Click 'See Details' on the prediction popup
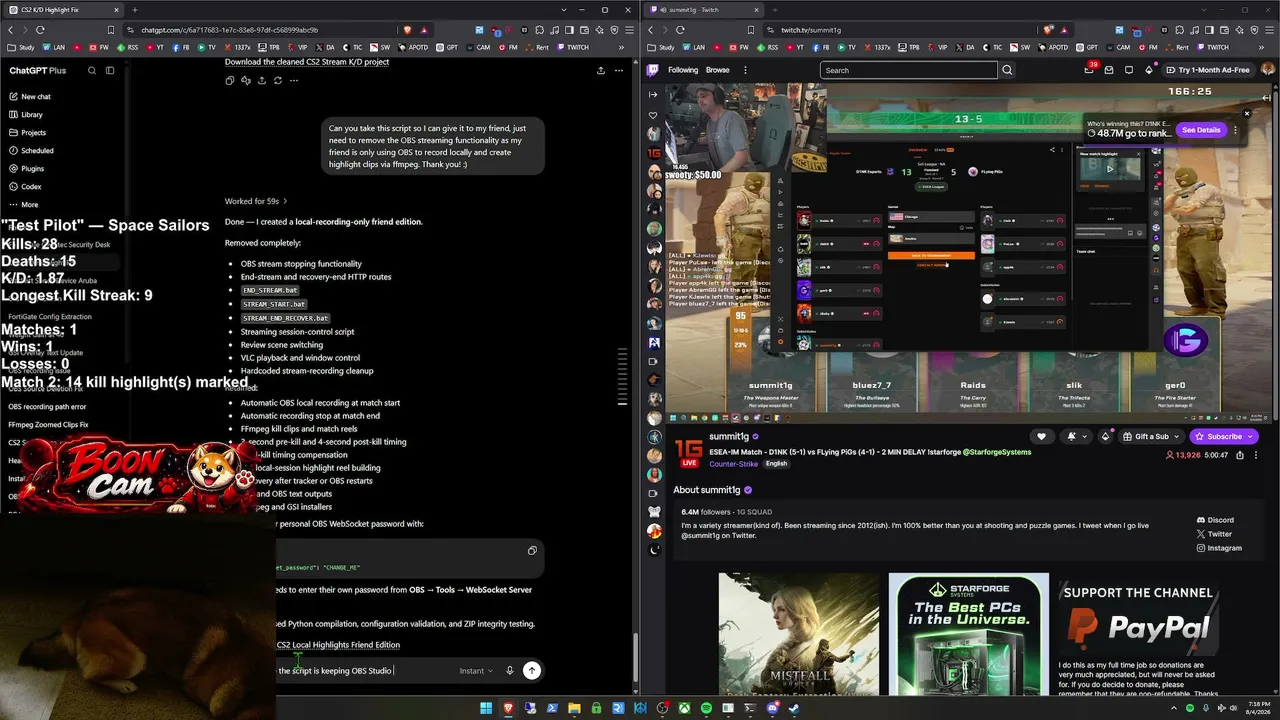 tap(1201, 130)
